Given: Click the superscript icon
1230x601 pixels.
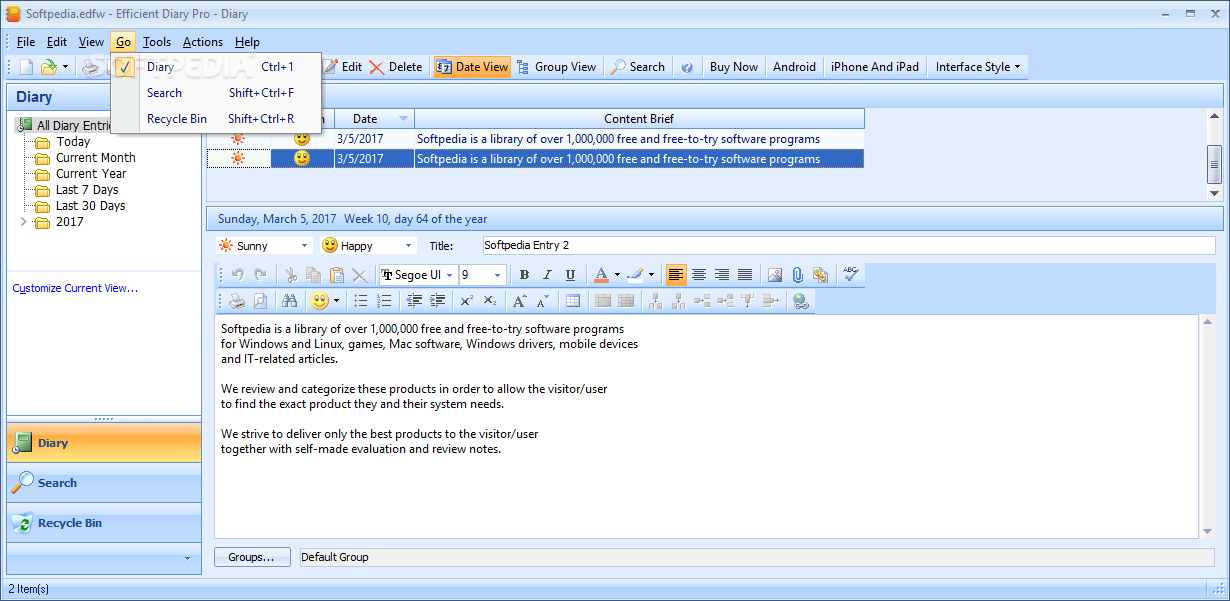Looking at the screenshot, I should [x=467, y=300].
